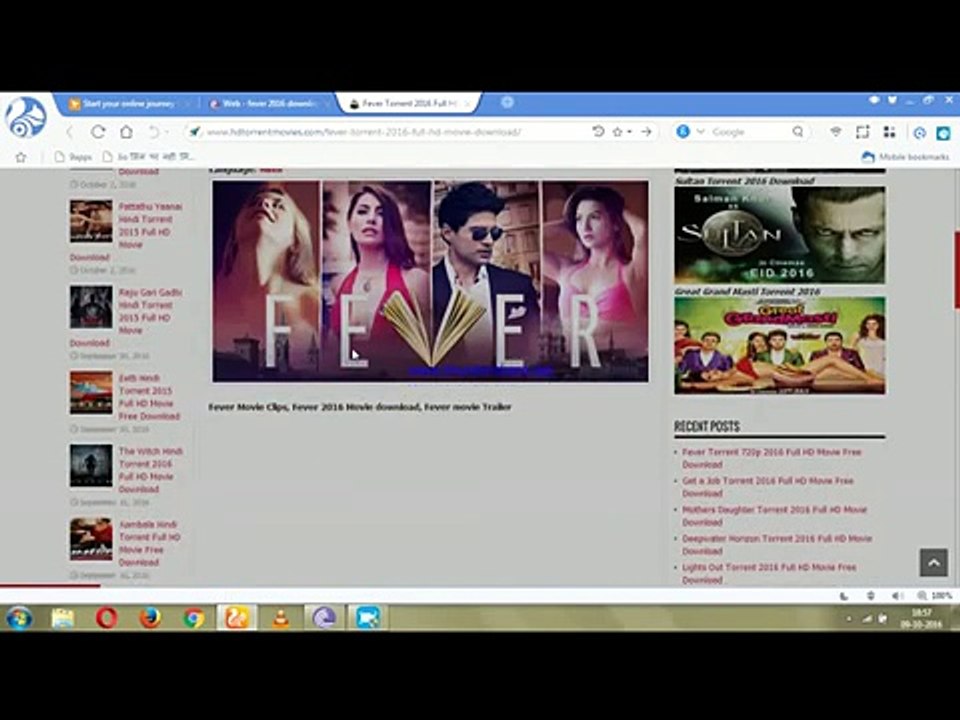
Task: Restore closed tab with the undo icon
Action: point(153,132)
